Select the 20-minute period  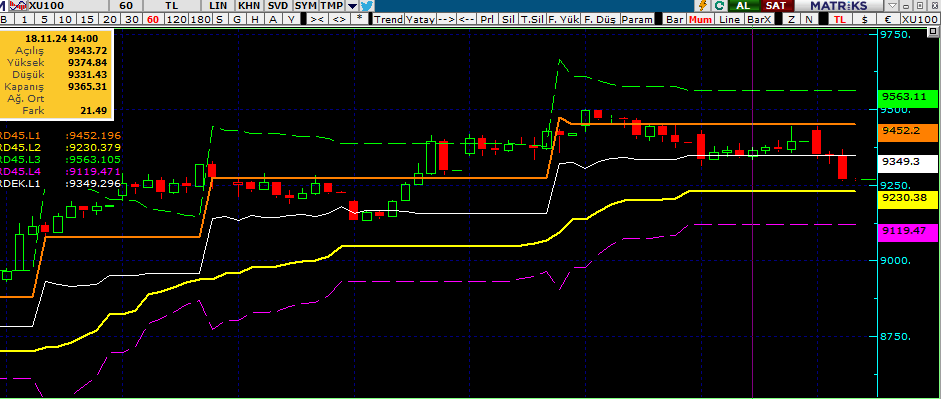coord(110,19)
